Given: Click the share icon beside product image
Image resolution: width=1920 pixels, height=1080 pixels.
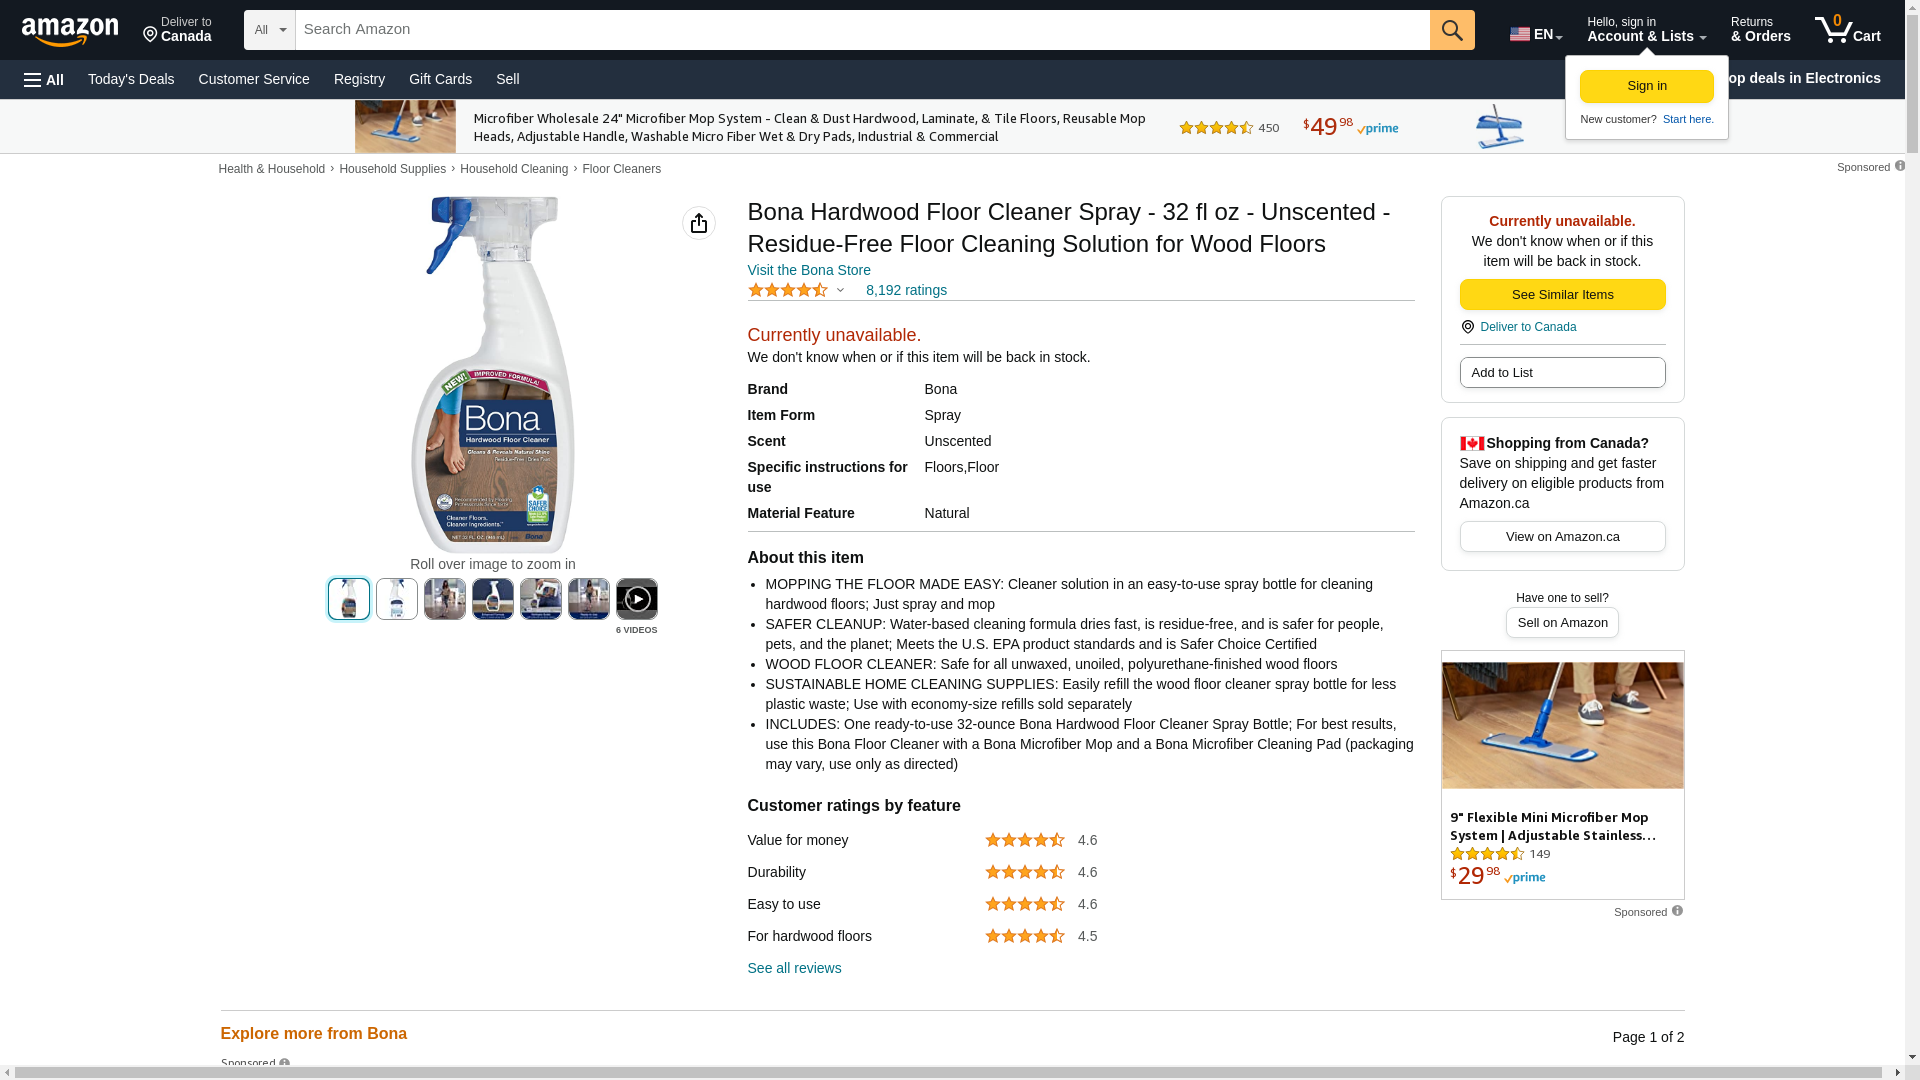Looking at the screenshot, I should point(699,223).
